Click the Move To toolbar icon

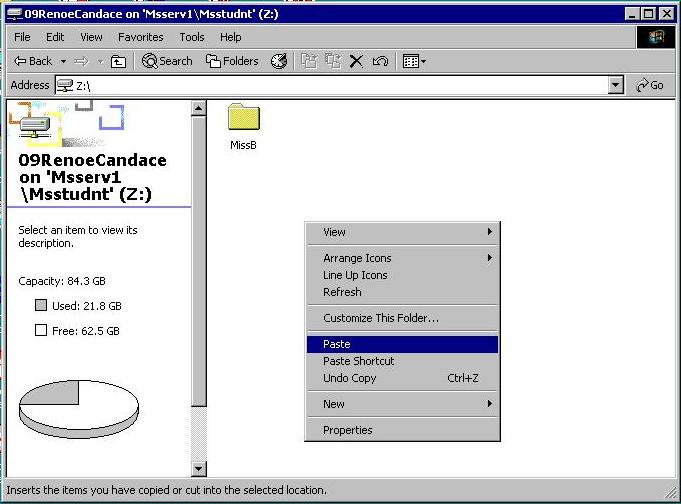(309, 61)
